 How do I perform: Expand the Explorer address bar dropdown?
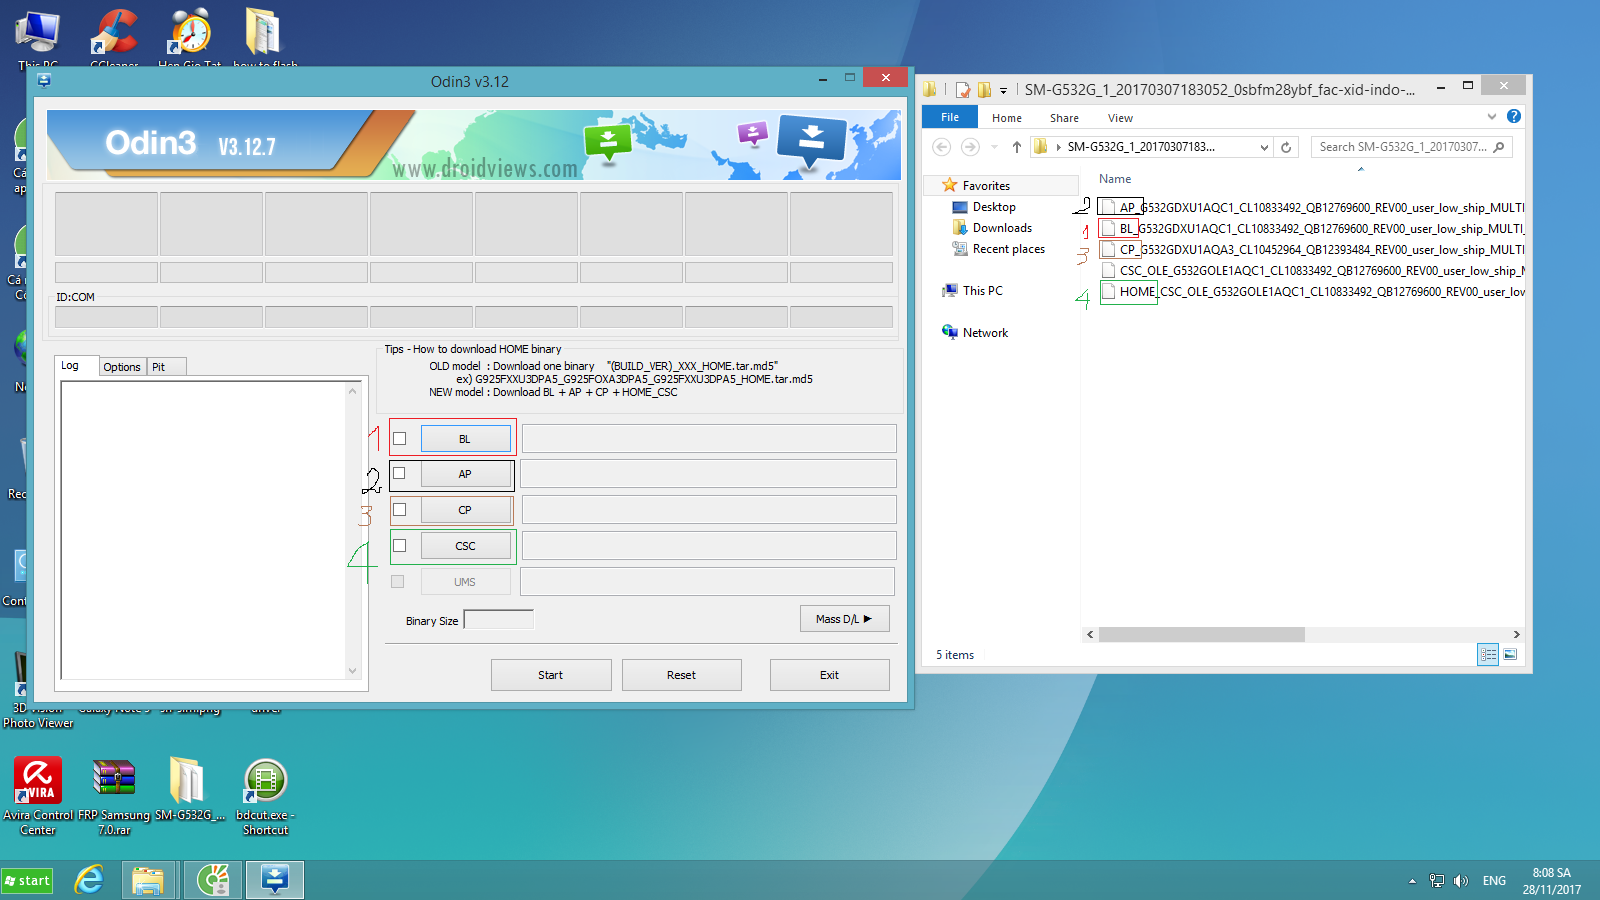coord(1262,146)
